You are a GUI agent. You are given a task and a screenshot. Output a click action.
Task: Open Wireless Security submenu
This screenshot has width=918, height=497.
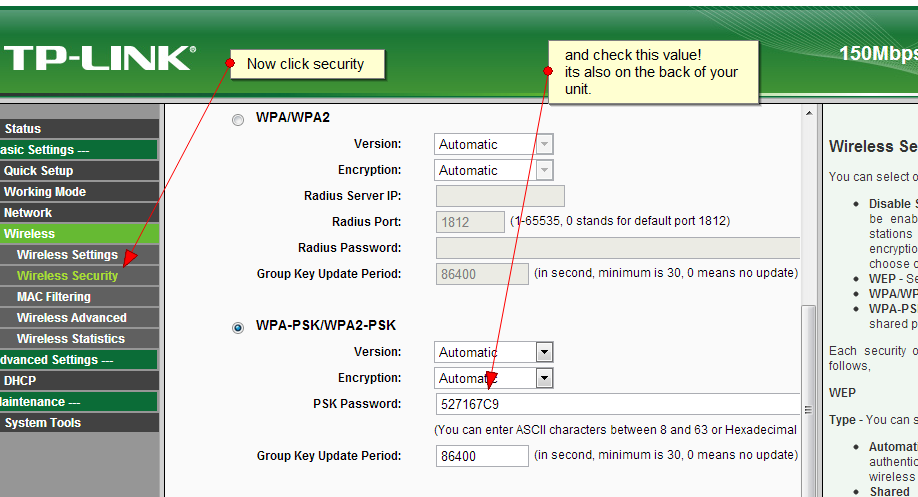pos(79,276)
